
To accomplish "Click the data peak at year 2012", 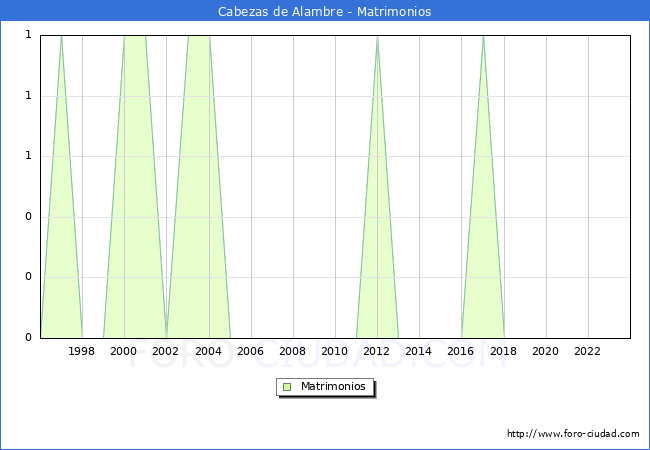I will [x=377, y=37].
